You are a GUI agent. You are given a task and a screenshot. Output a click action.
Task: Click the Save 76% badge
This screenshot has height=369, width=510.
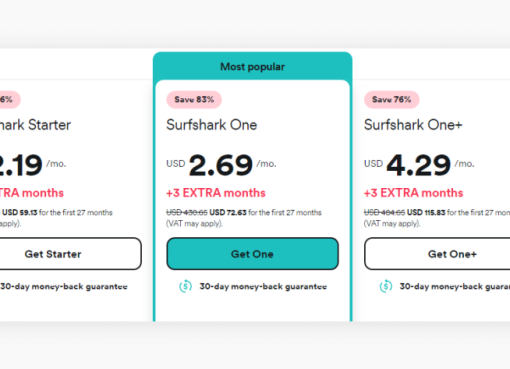[392, 99]
